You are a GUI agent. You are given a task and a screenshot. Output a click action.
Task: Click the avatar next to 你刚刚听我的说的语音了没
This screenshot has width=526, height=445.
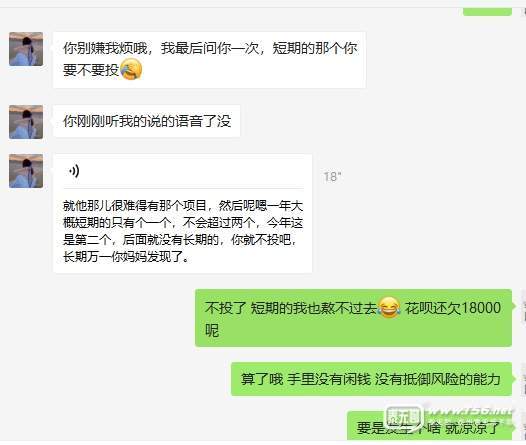click(26, 122)
